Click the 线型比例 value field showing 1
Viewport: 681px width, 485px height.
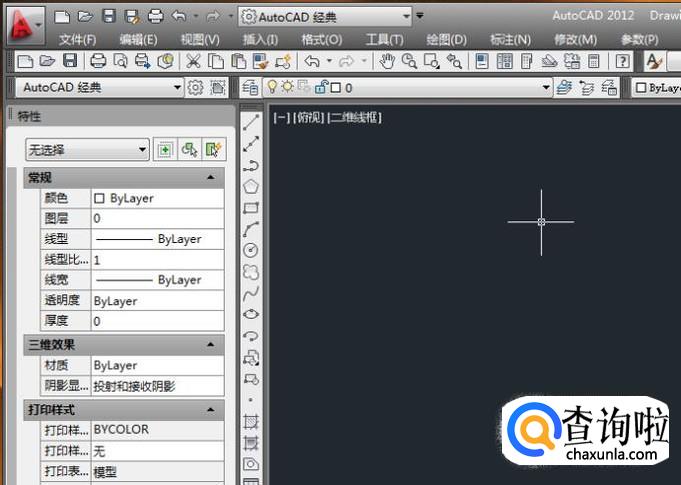coord(158,260)
